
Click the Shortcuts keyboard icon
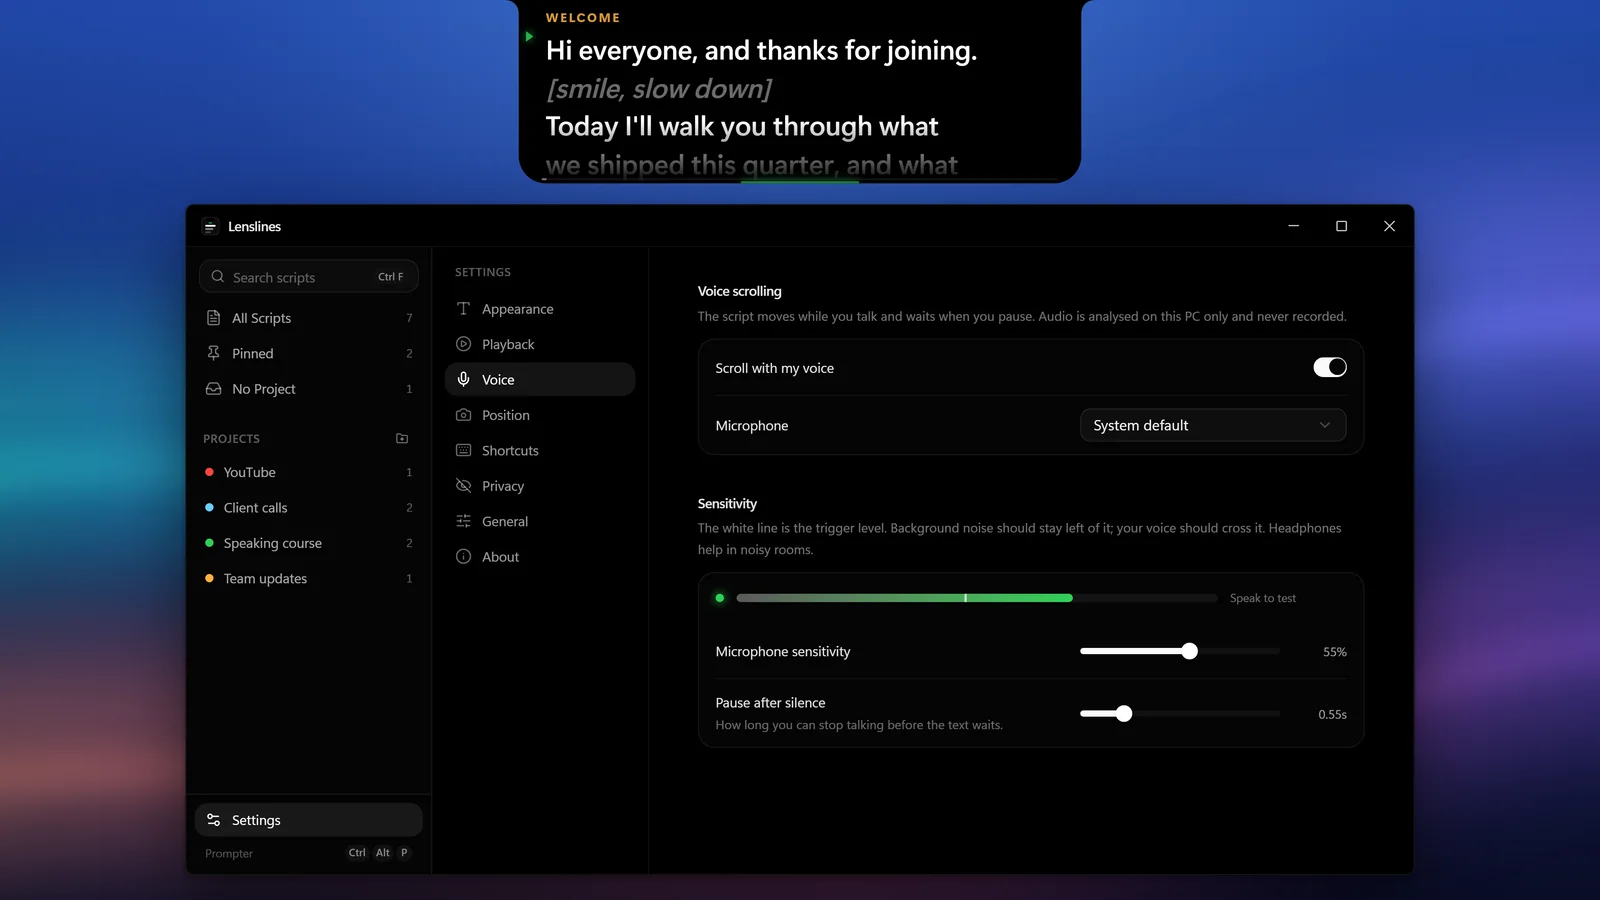463,450
